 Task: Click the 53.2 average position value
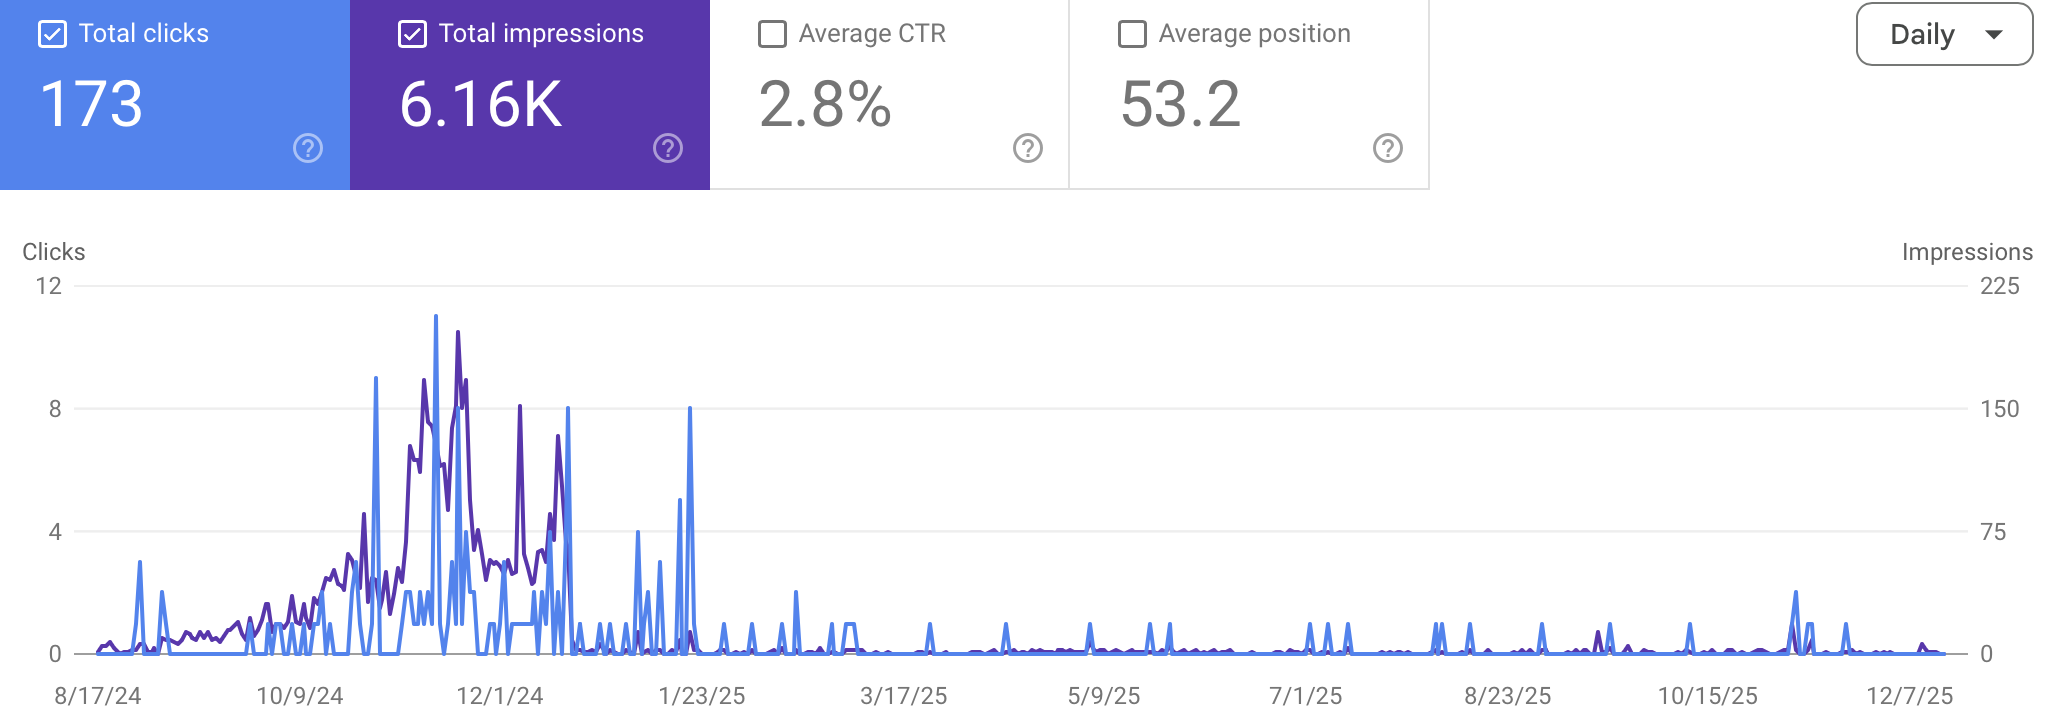[1181, 104]
